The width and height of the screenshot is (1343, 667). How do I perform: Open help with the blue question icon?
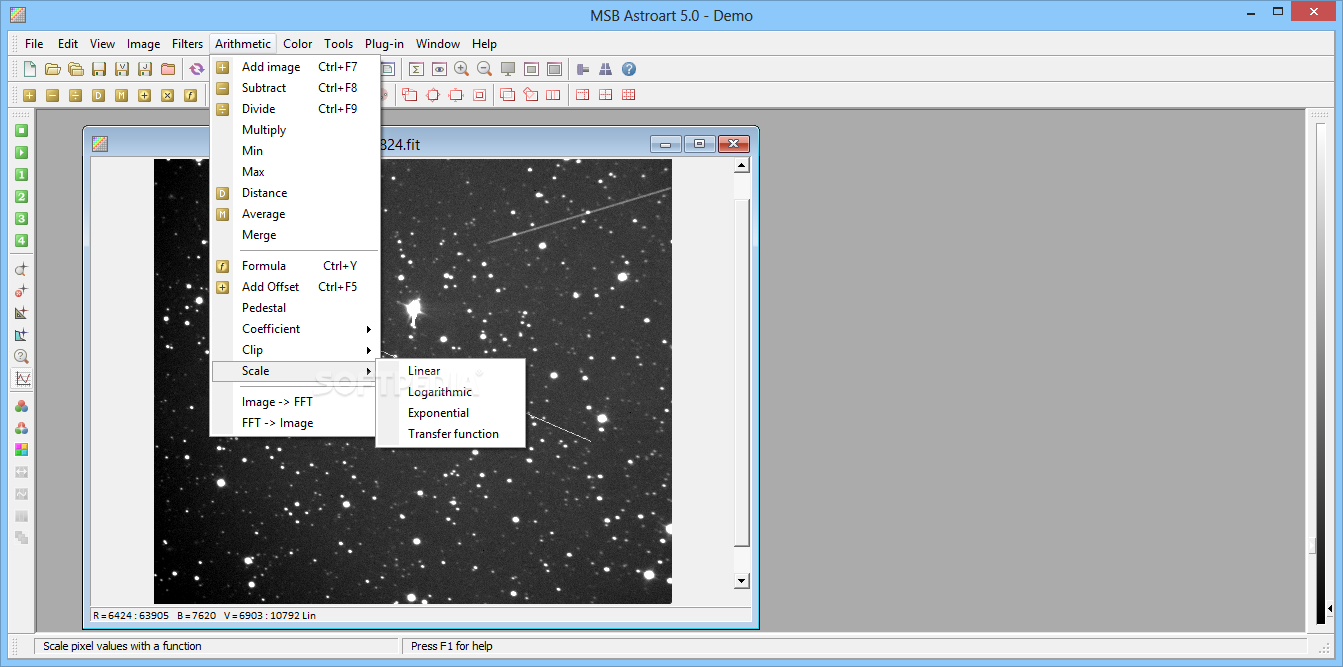click(629, 69)
